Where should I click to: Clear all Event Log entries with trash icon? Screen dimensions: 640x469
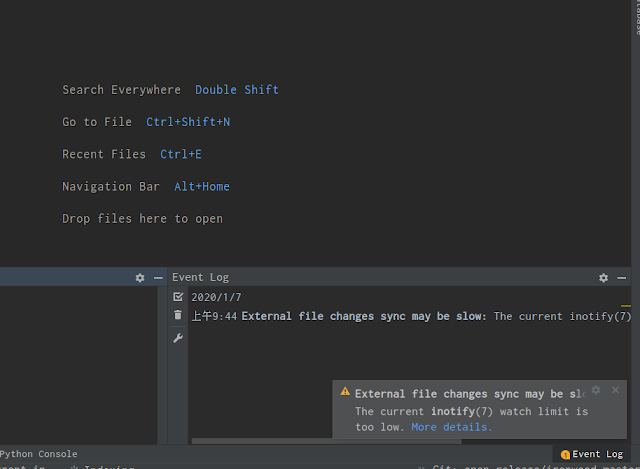tap(178, 315)
